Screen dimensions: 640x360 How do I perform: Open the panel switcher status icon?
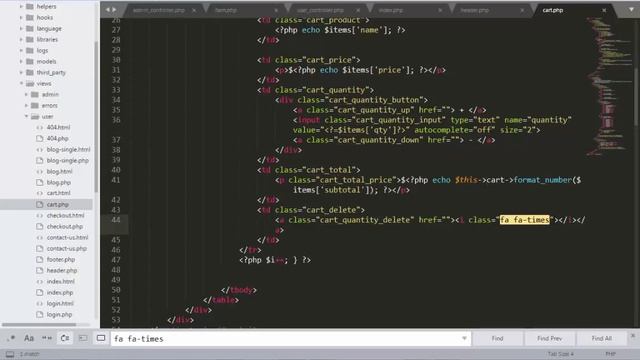(x=10, y=354)
